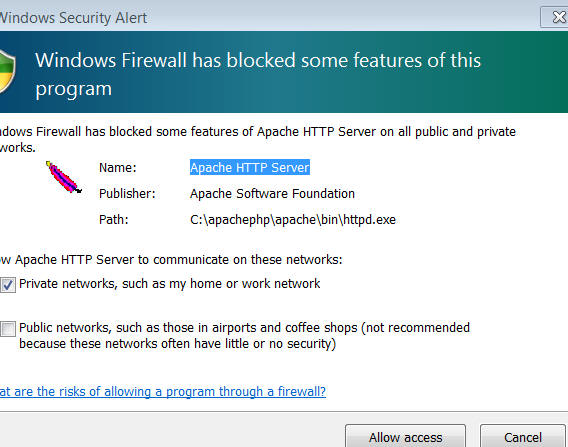Screen dimensions: 568x447
Task: Click the communicate on these networks text
Action: click(x=171, y=260)
